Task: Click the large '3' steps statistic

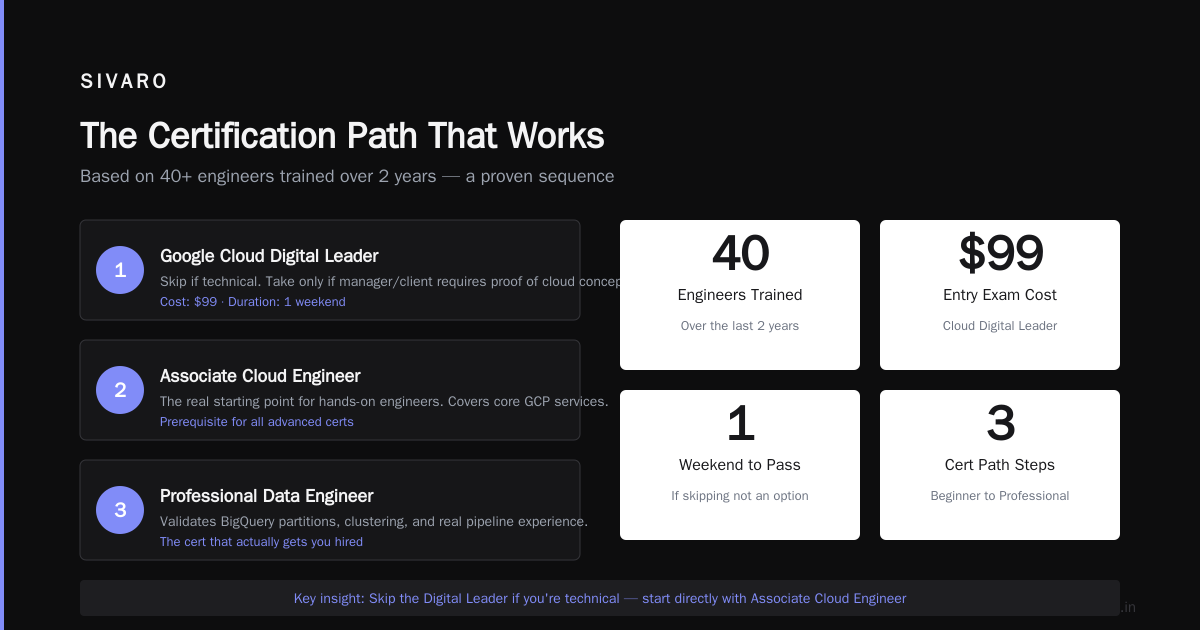Action: click(1000, 423)
